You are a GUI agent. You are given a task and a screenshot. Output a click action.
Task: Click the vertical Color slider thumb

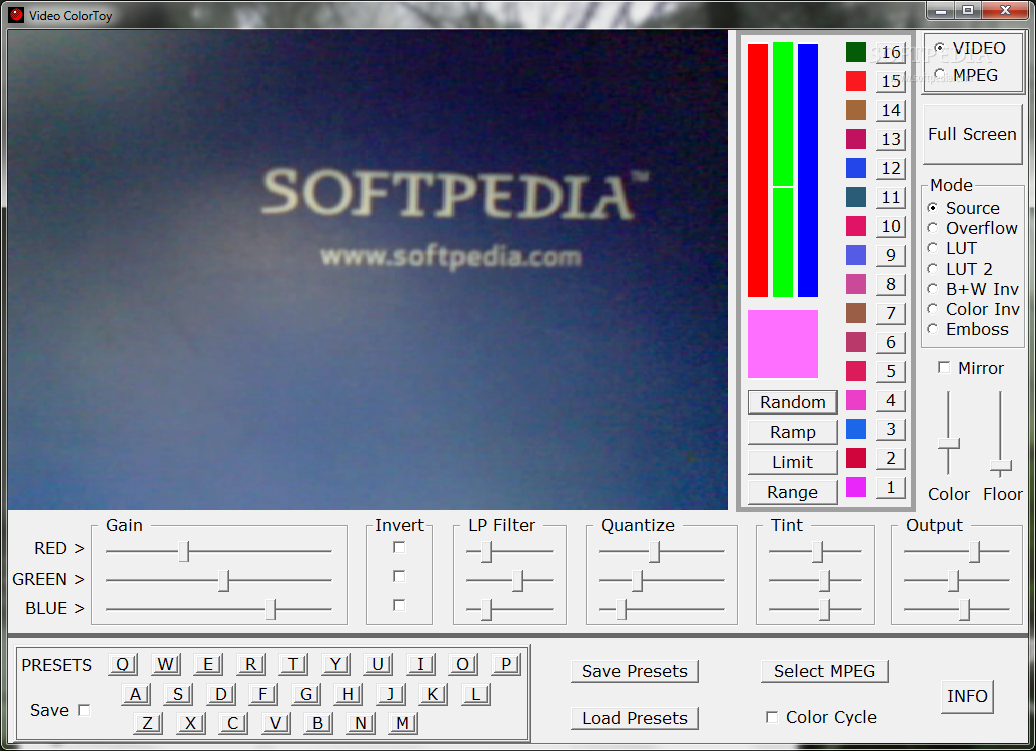point(949,444)
